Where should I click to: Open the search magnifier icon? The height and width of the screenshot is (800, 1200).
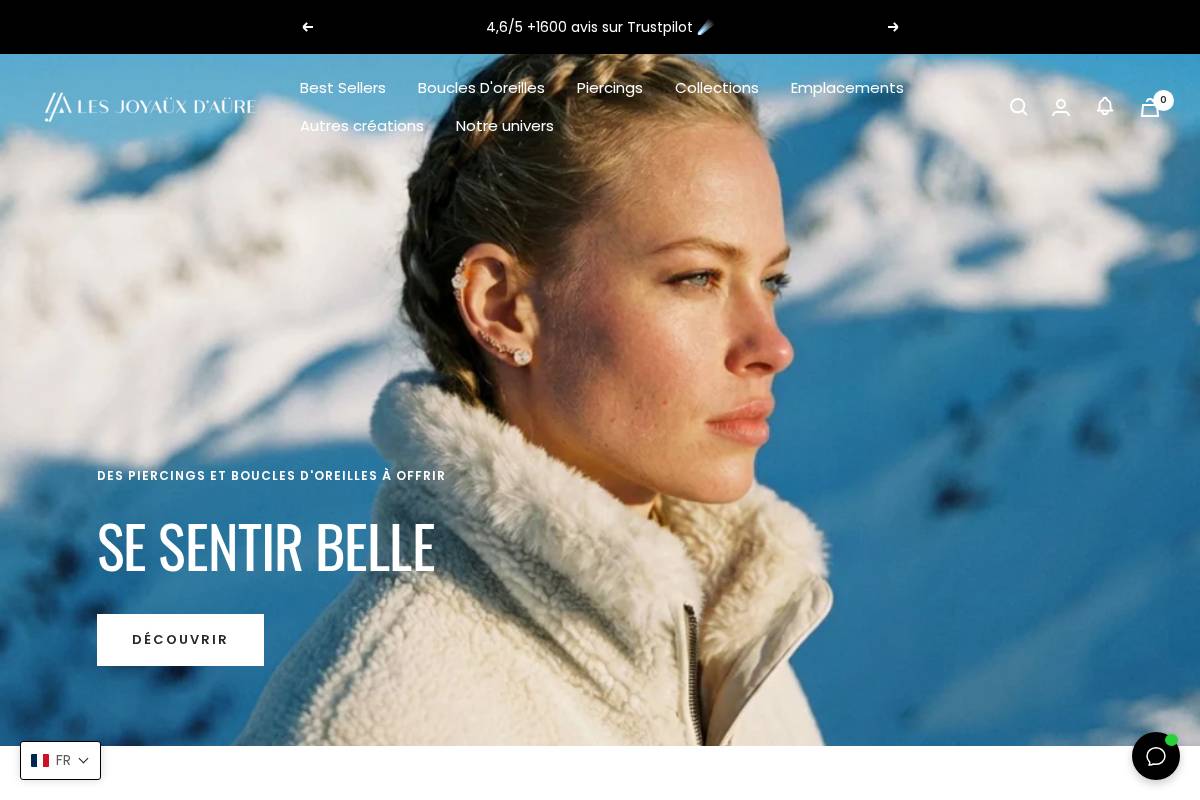[x=1018, y=107]
